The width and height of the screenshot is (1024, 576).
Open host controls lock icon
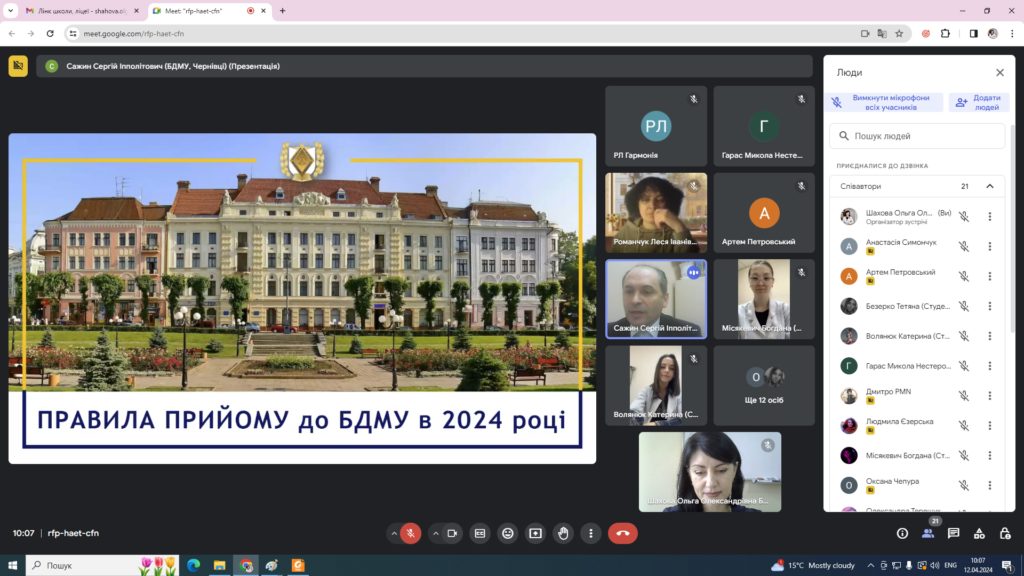tap(1004, 533)
